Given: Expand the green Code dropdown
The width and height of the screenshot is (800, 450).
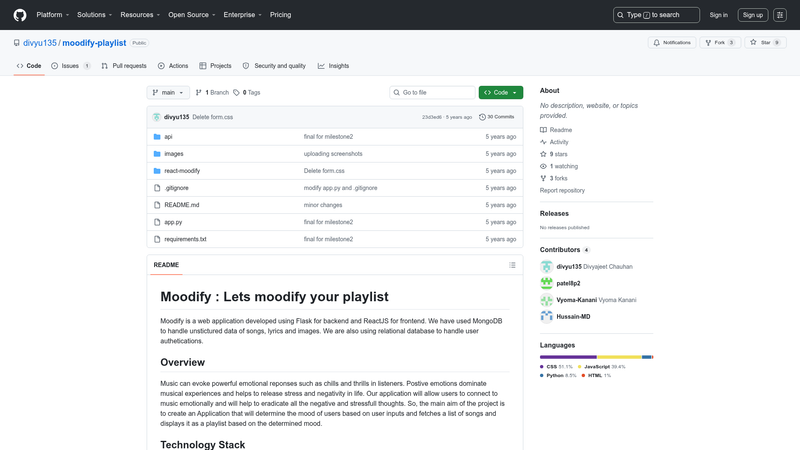Looking at the screenshot, I should [x=501, y=92].
